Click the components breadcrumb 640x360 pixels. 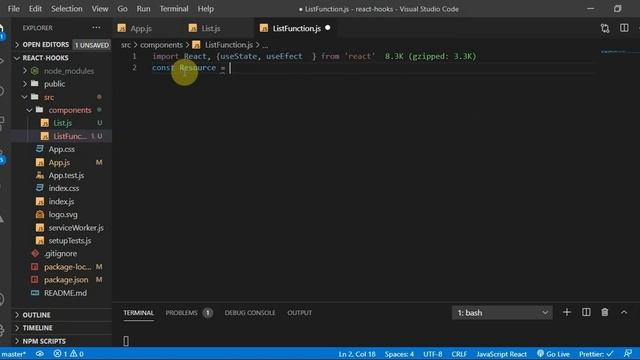(x=161, y=45)
